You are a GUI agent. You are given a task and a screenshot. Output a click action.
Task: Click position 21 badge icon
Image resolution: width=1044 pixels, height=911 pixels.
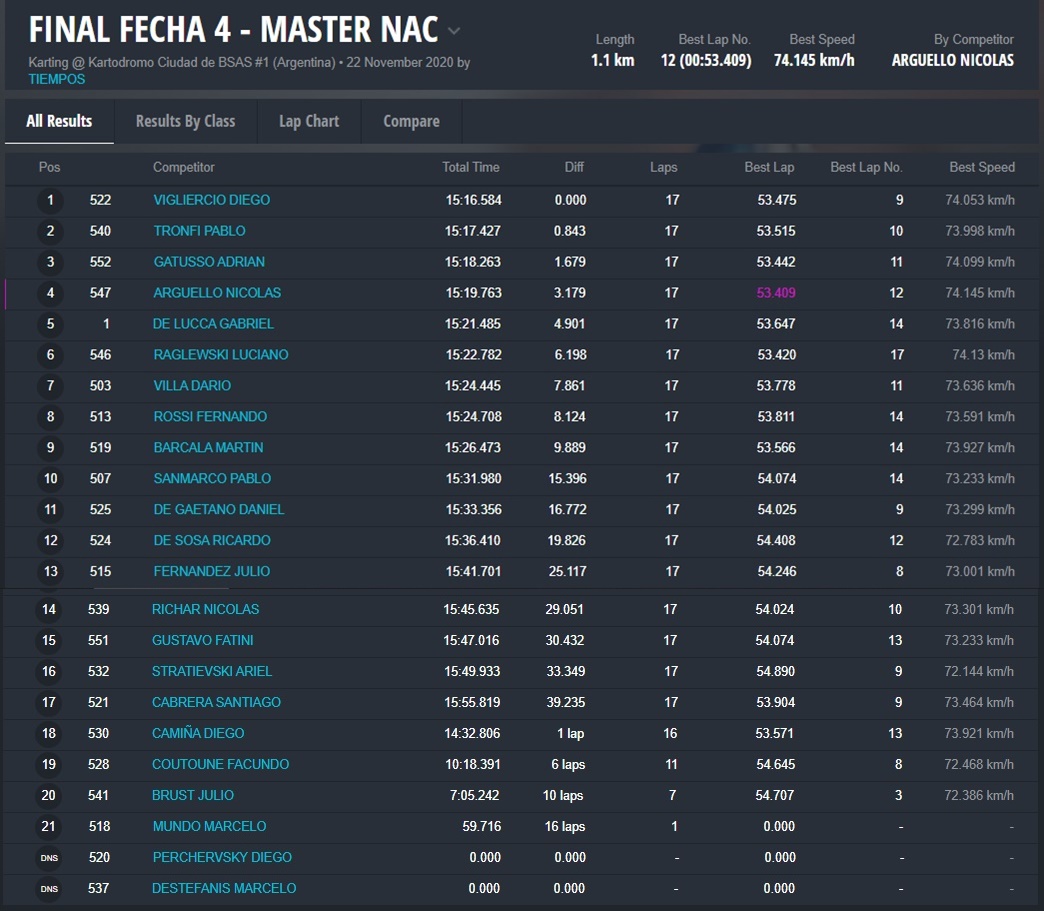click(49, 826)
